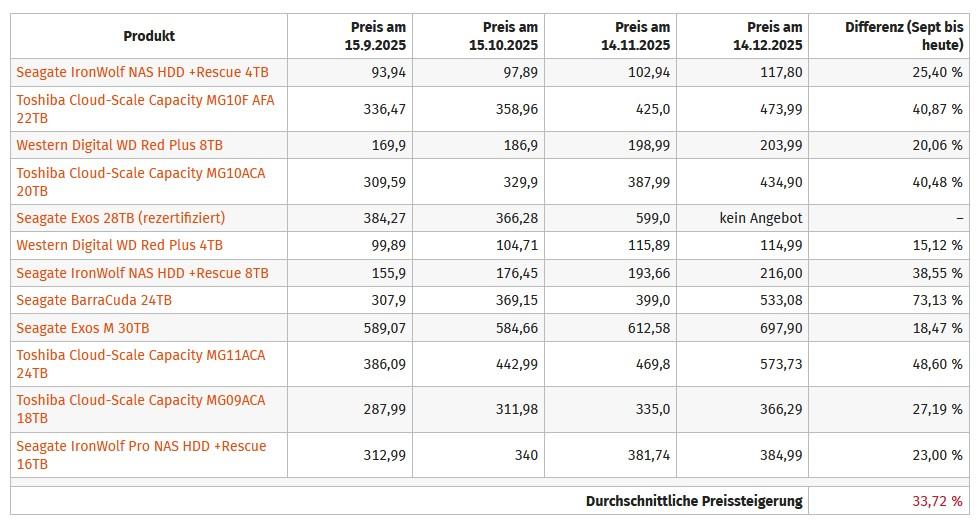Image resolution: width=980 pixels, height=527 pixels.
Task: Open Seagate IronWolf NAS HDD +Rescue 4TB link
Action: [x=142, y=72]
